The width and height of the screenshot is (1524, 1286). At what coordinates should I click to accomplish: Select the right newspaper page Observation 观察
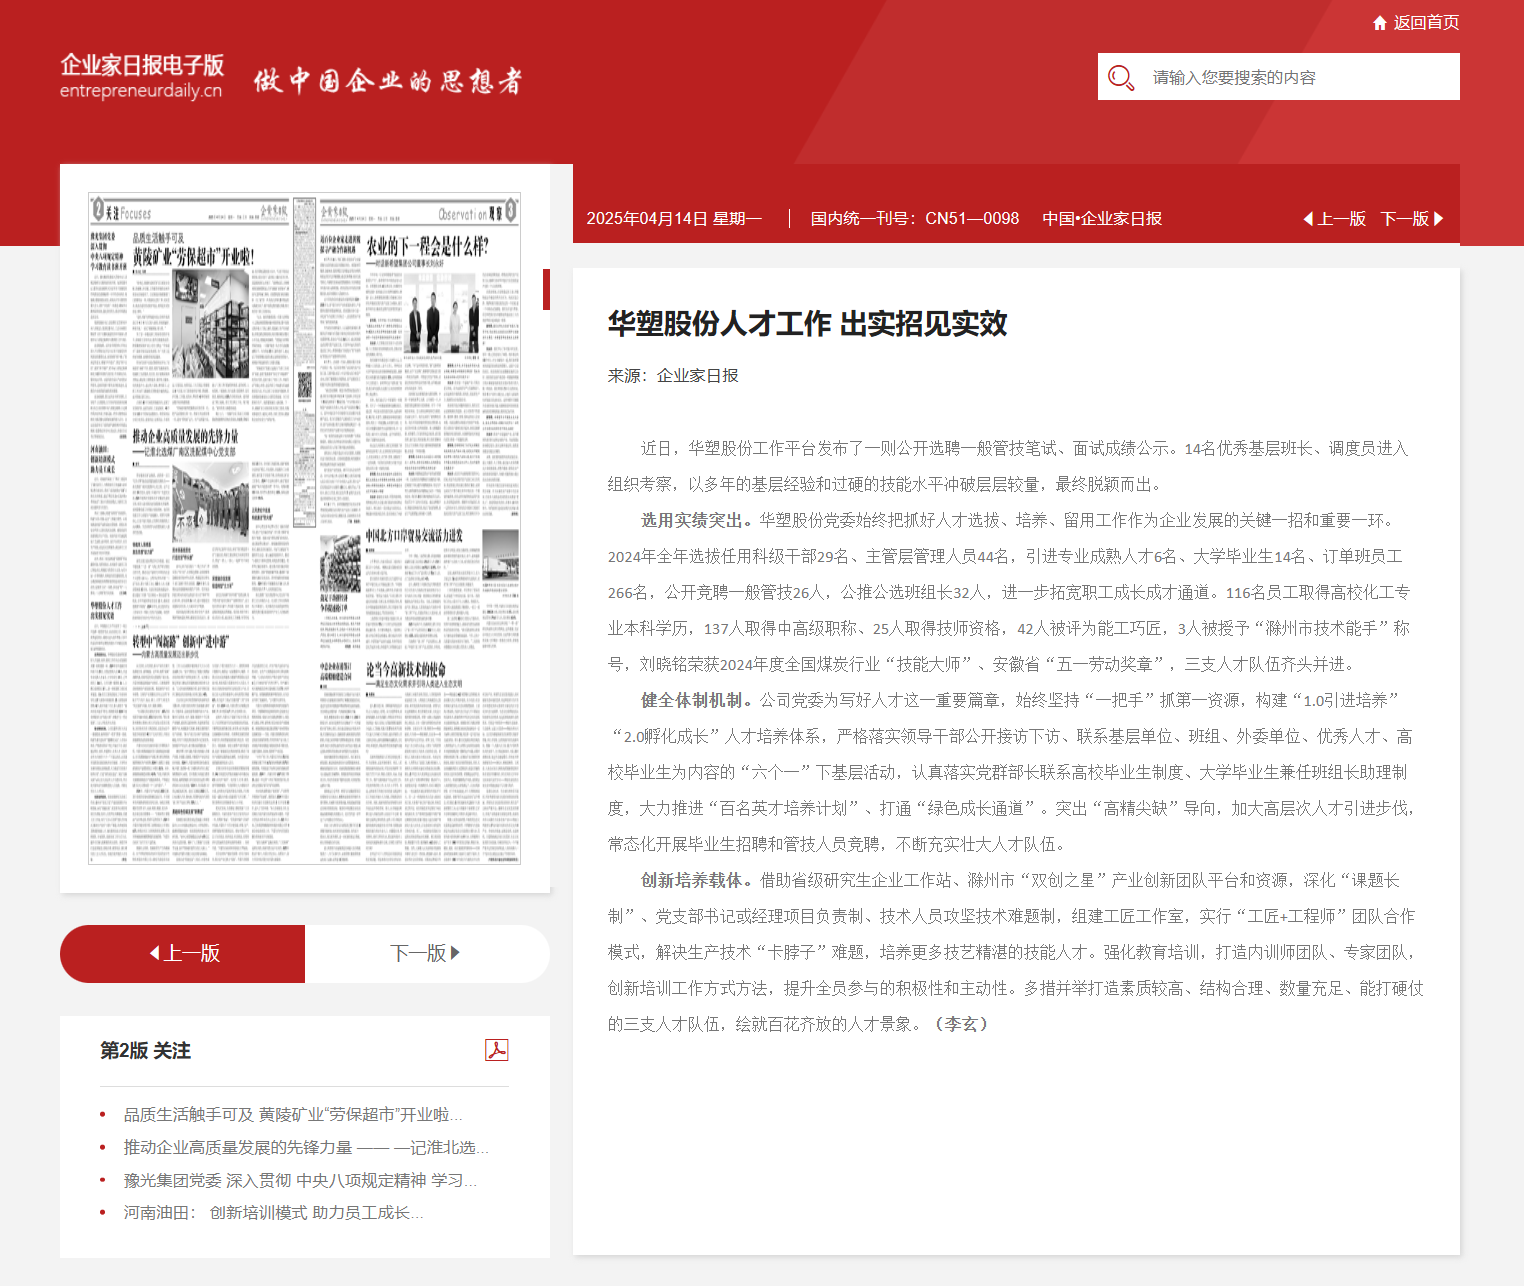tap(419, 528)
